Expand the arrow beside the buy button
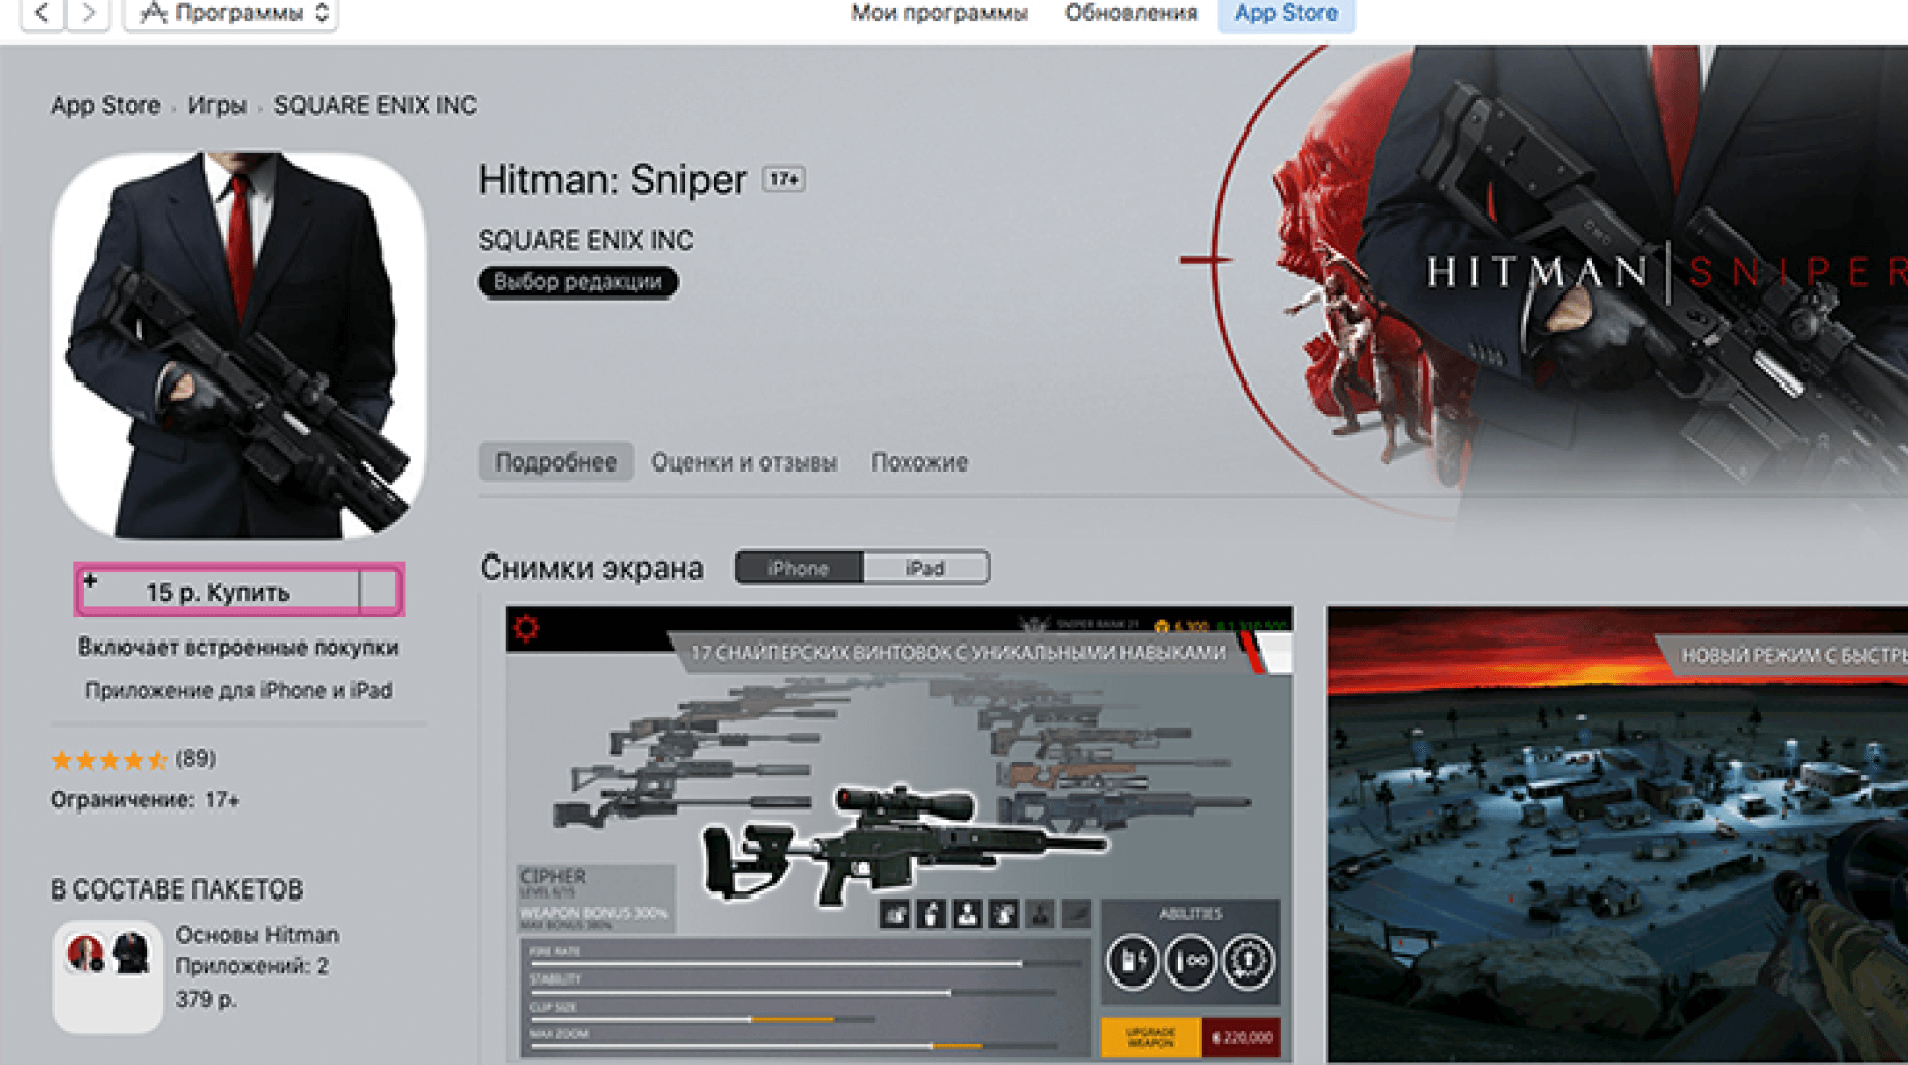The height and width of the screenshot is (1065, 1908). point(380,591)
